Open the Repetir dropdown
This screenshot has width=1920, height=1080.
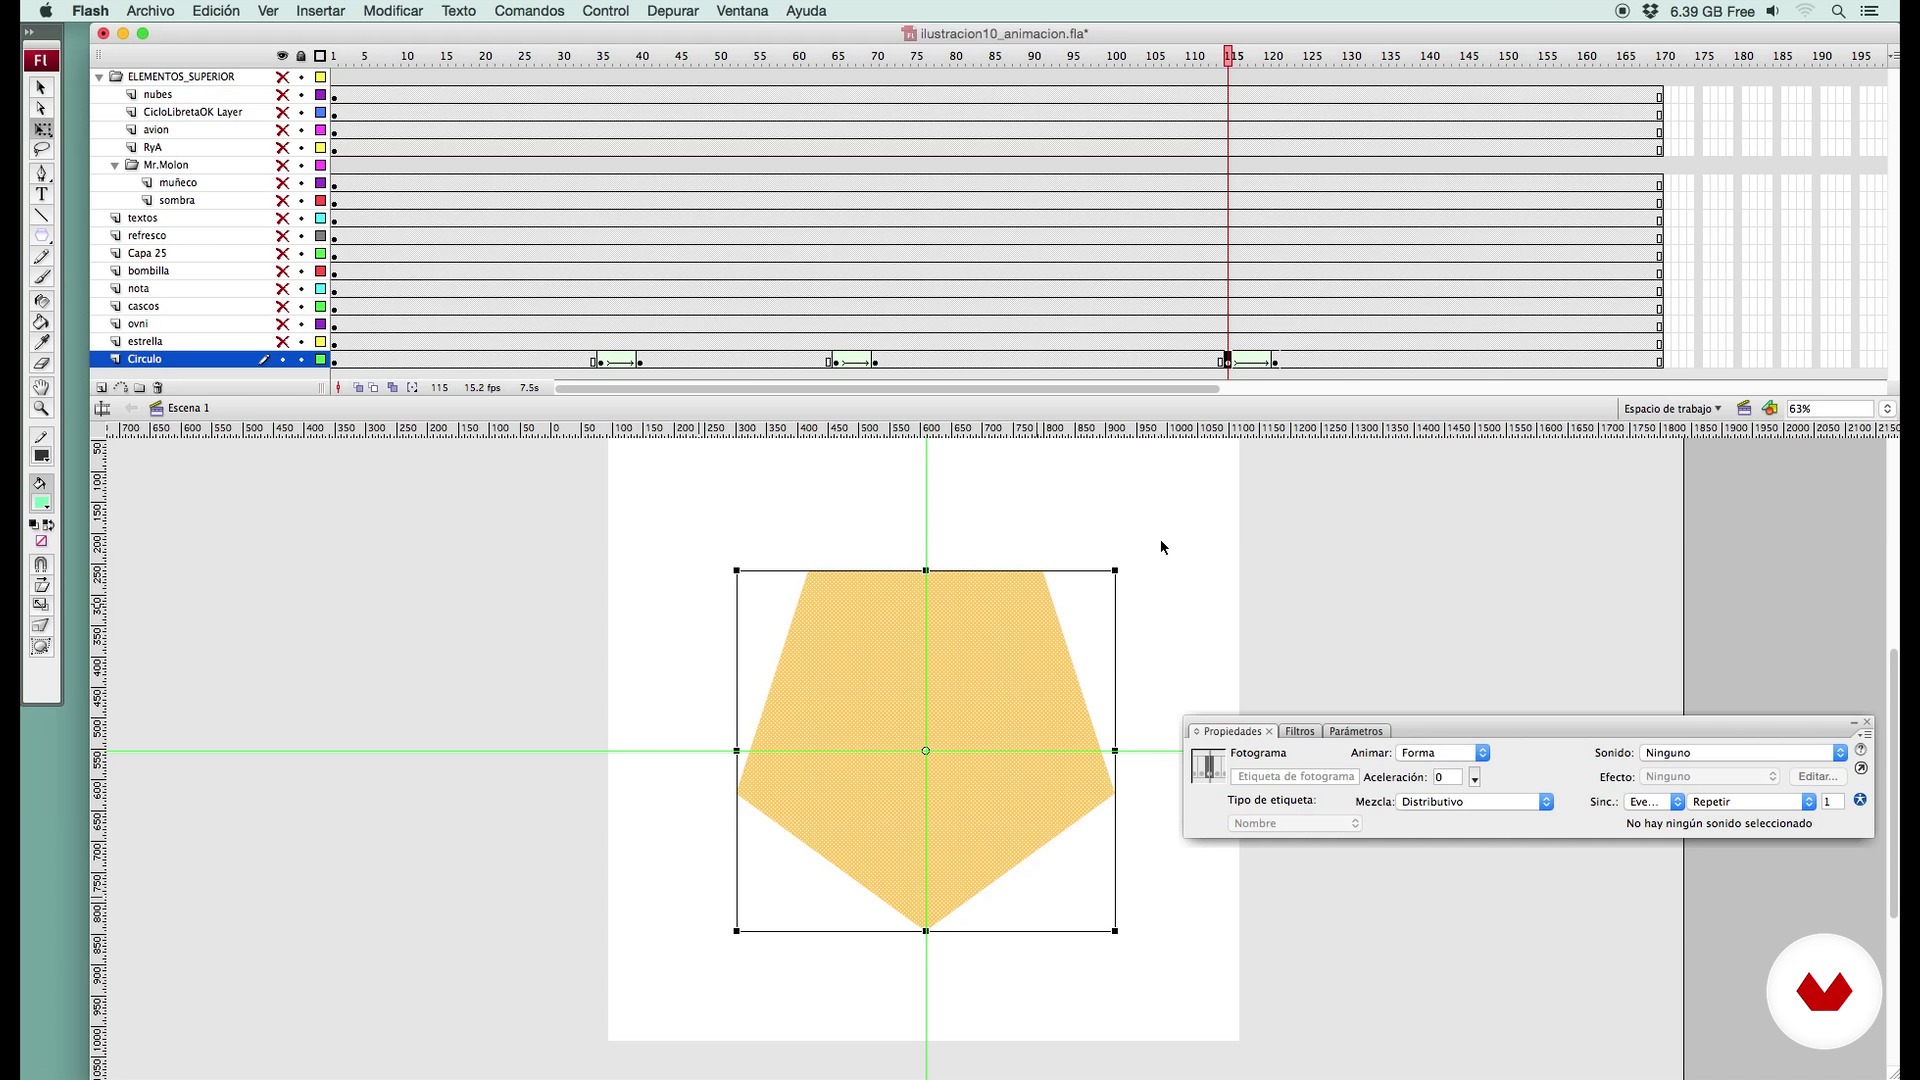point(1752,802)
